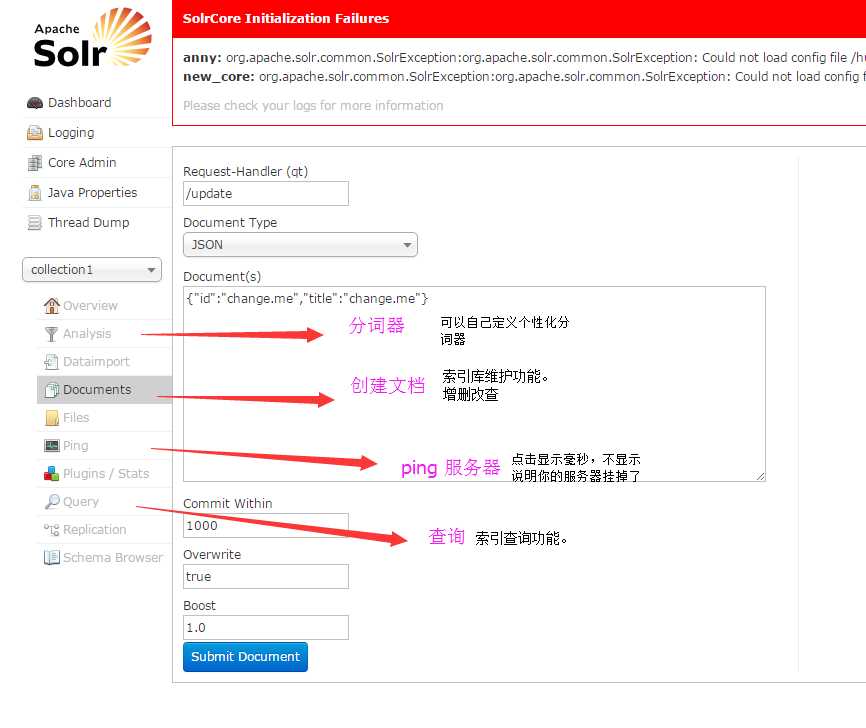Click the Query magnifier icon
Screen dimensions: 866x728
click(x=52, y=502)
